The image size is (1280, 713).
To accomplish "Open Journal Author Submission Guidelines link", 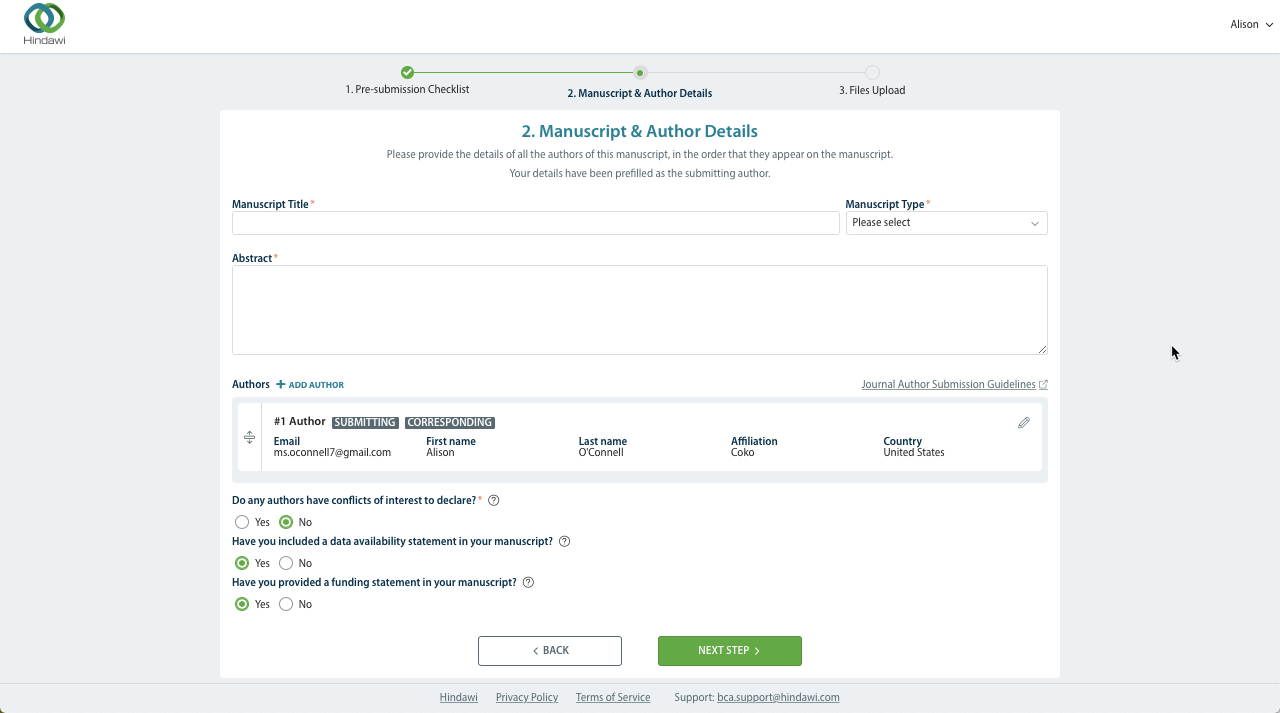I will (948, 384).
